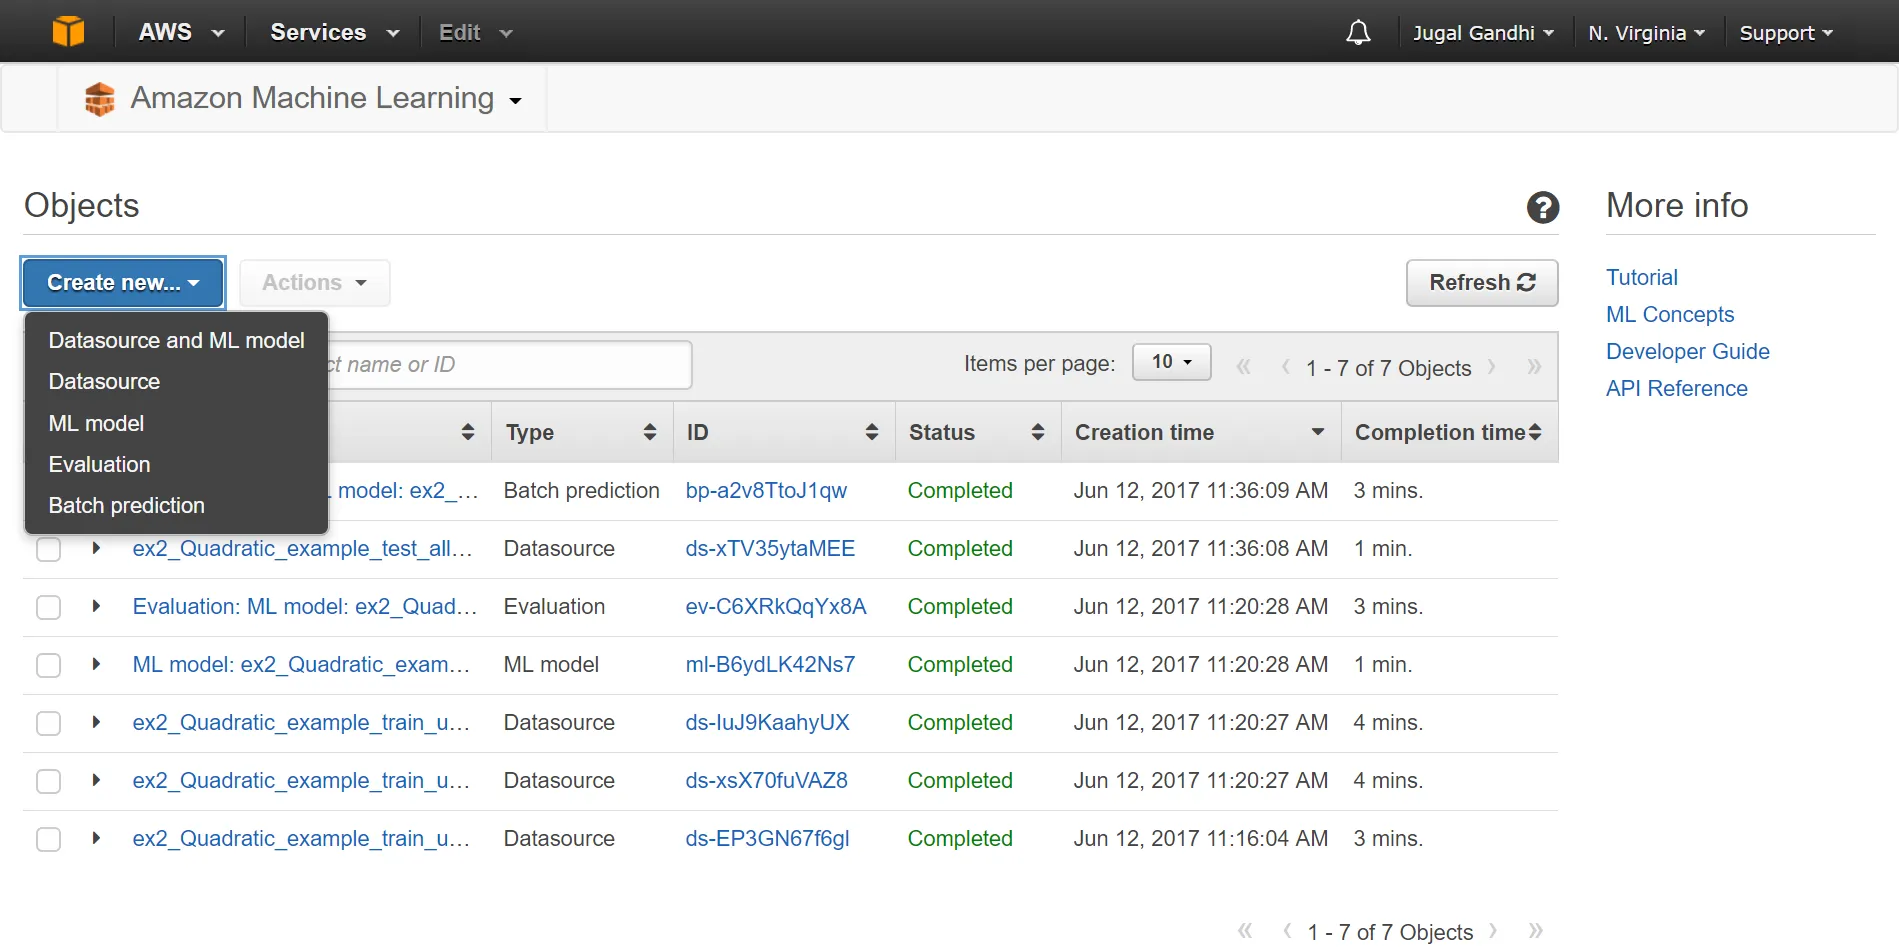Open the Items per page dropdown
This screenshot has height=947, width=1899.
coord(1172,362)
